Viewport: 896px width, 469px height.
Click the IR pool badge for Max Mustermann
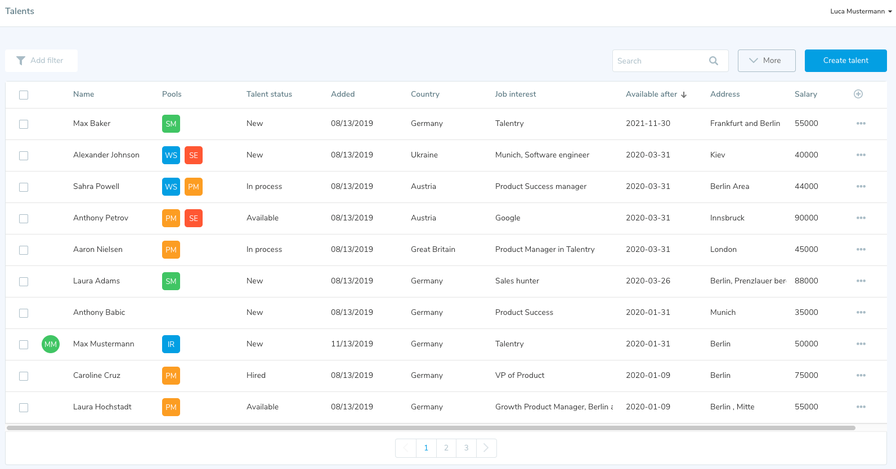(171, 344)
